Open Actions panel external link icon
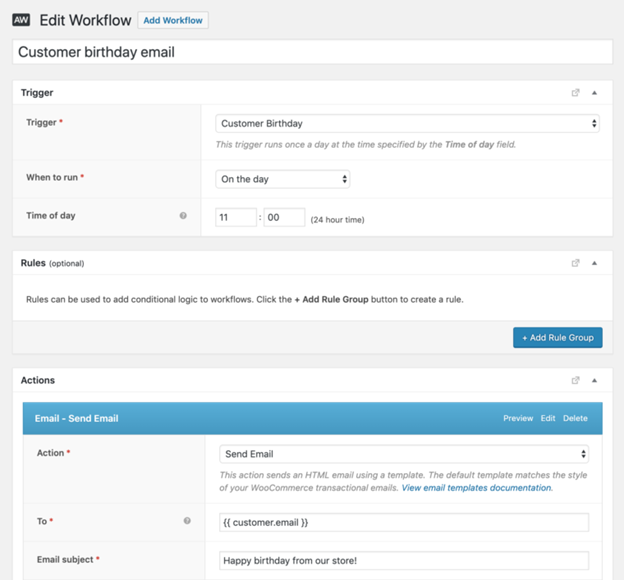The image size is (624, 580). (575, 380)
